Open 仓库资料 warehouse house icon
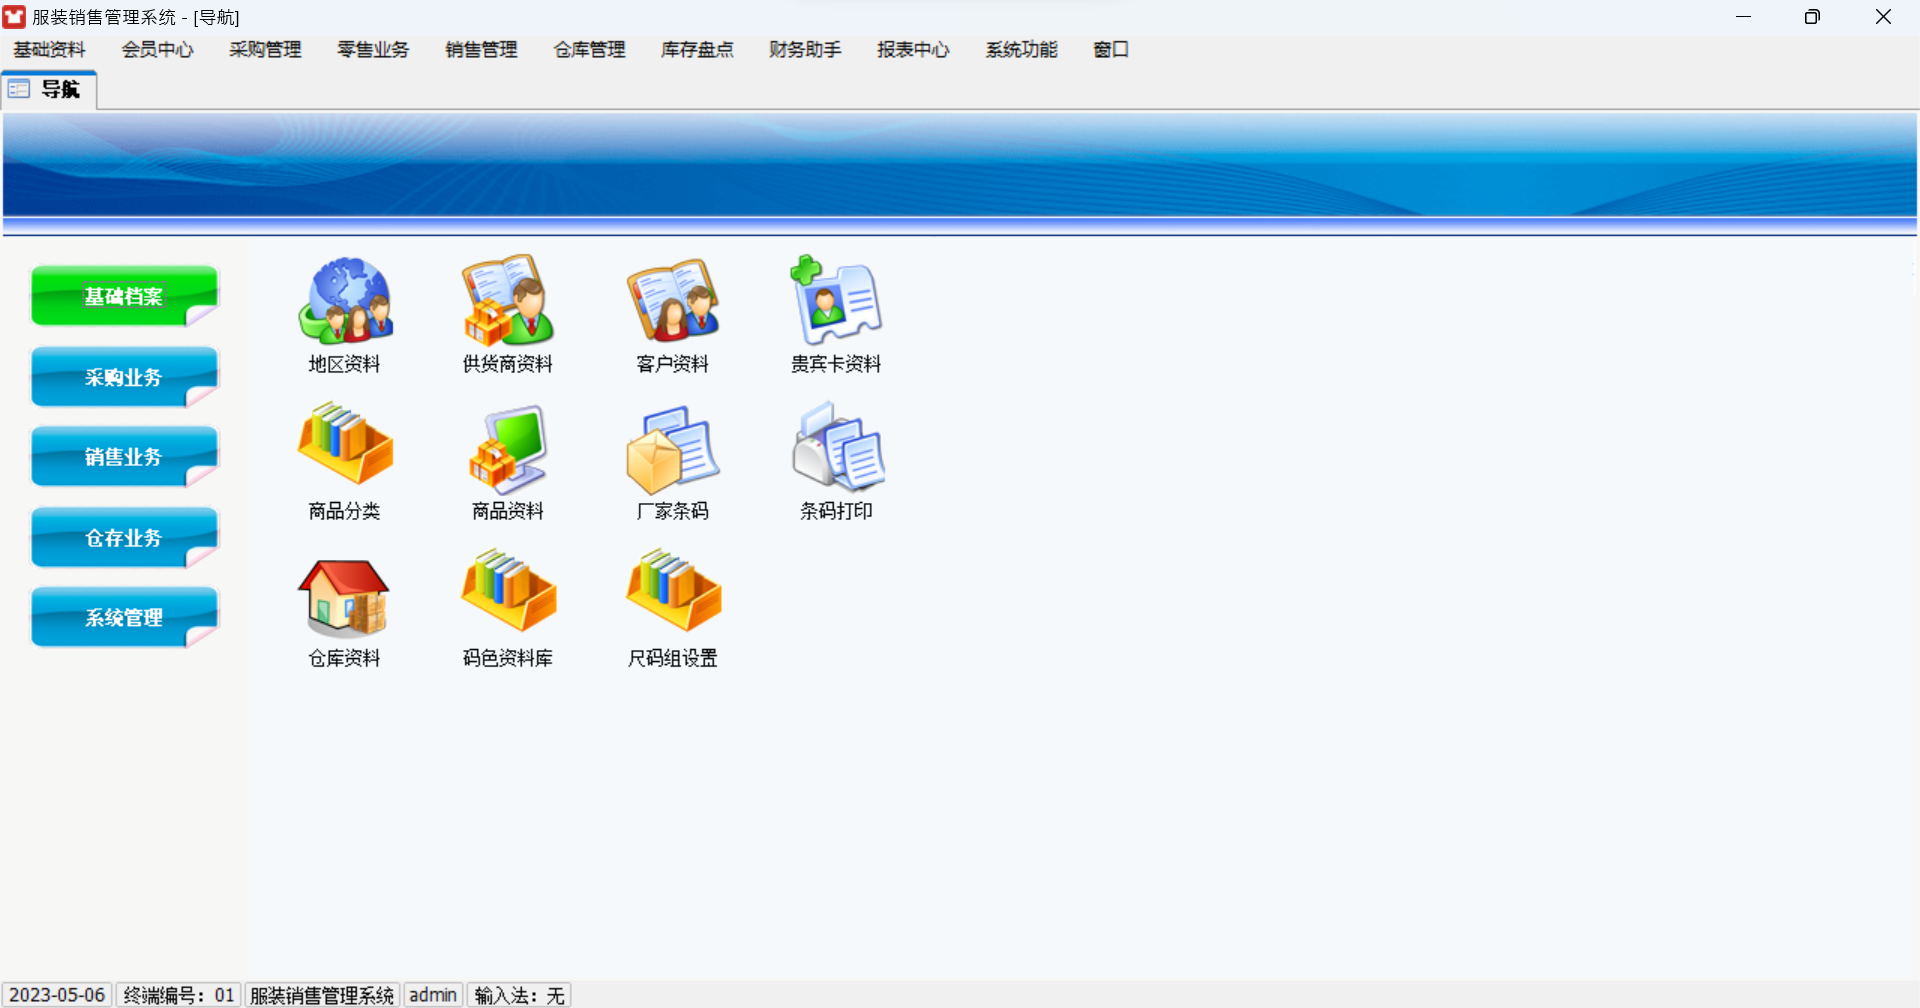This screenshot has height=1008, width=1920. click(345, 596)
